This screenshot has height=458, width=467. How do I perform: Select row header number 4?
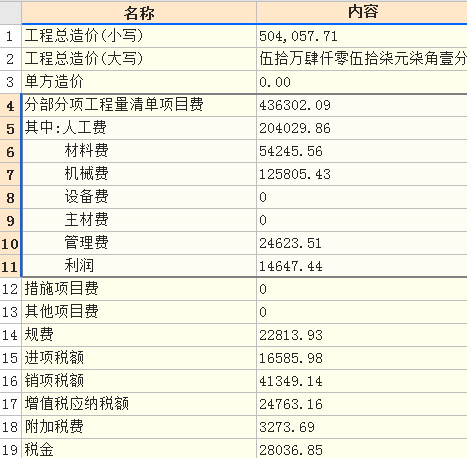10,105
